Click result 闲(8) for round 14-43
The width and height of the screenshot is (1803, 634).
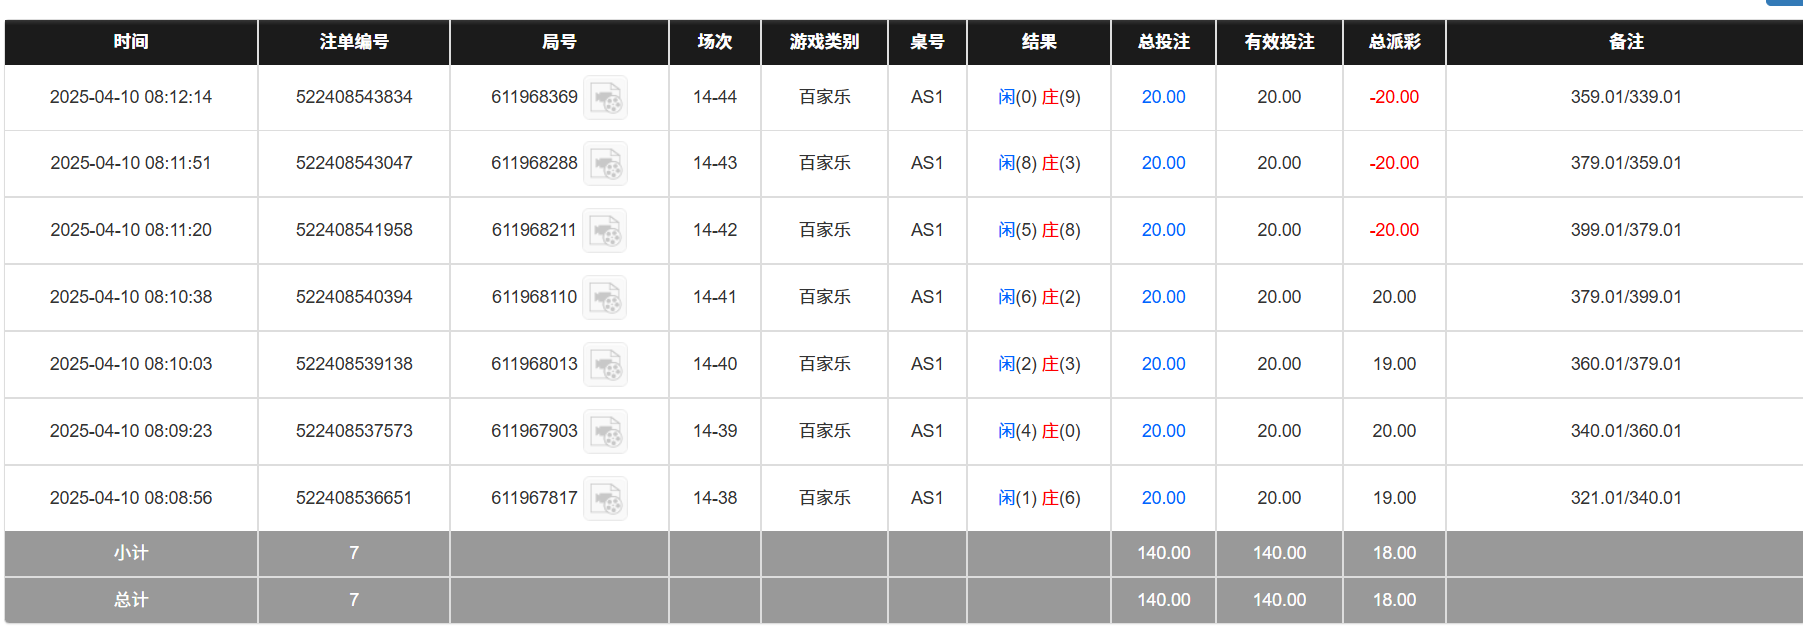point(1012,163)
